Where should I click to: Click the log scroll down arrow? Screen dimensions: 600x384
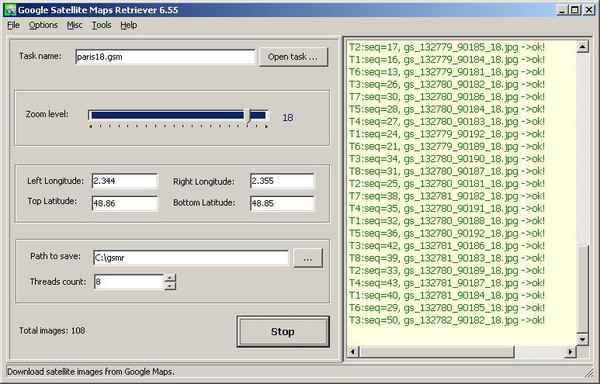582,339
